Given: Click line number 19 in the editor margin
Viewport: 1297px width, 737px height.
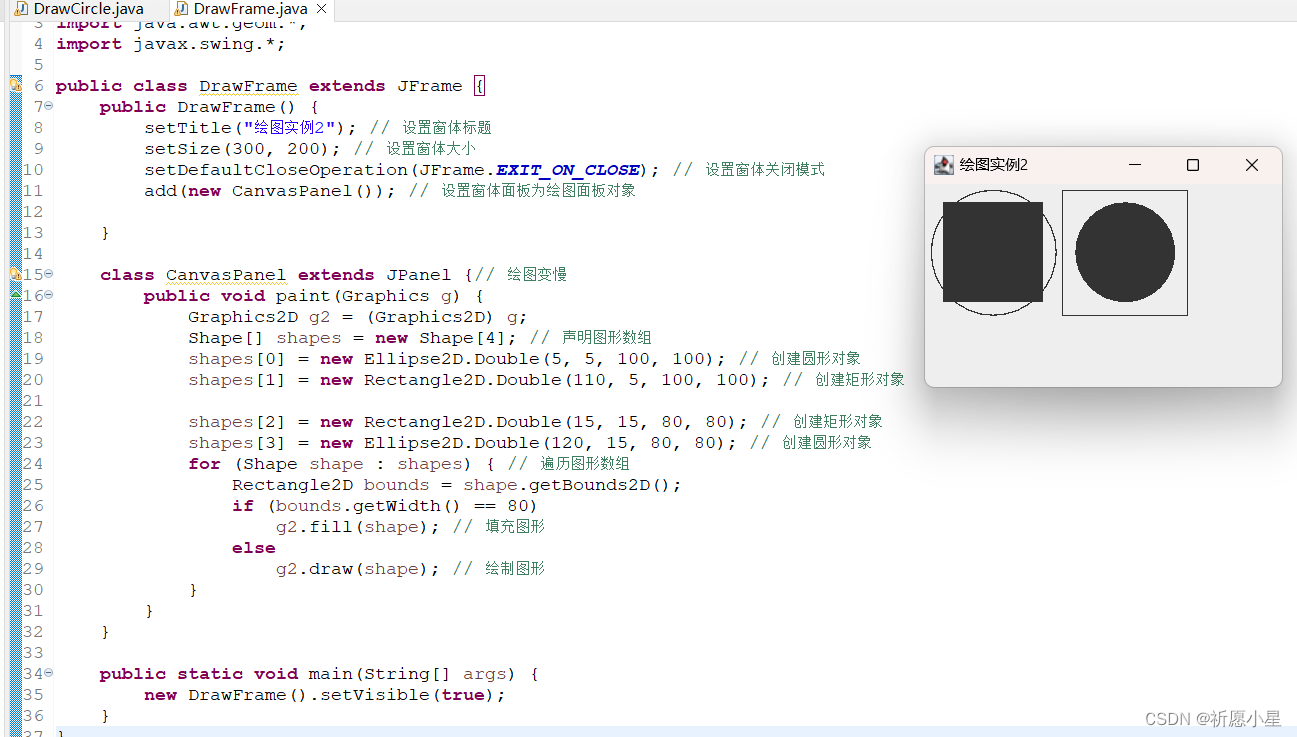Looking at the screenshot, I should (32, 358).
